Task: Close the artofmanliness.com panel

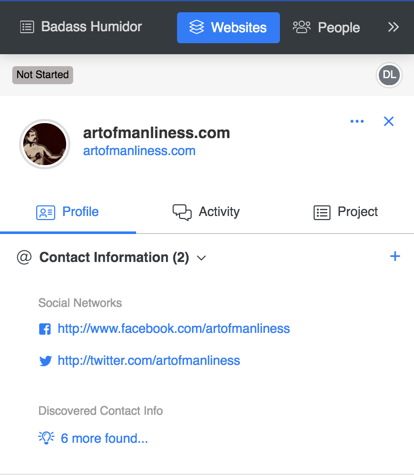Action: click(389, 121)
